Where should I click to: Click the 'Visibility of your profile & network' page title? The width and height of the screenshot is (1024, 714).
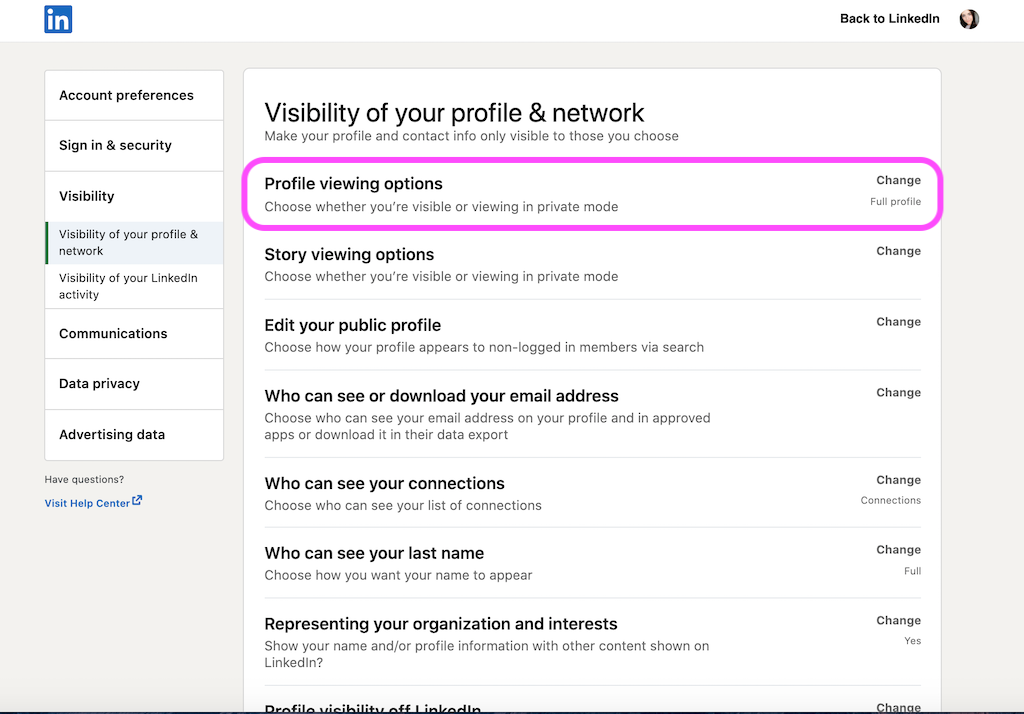(454, 113)
